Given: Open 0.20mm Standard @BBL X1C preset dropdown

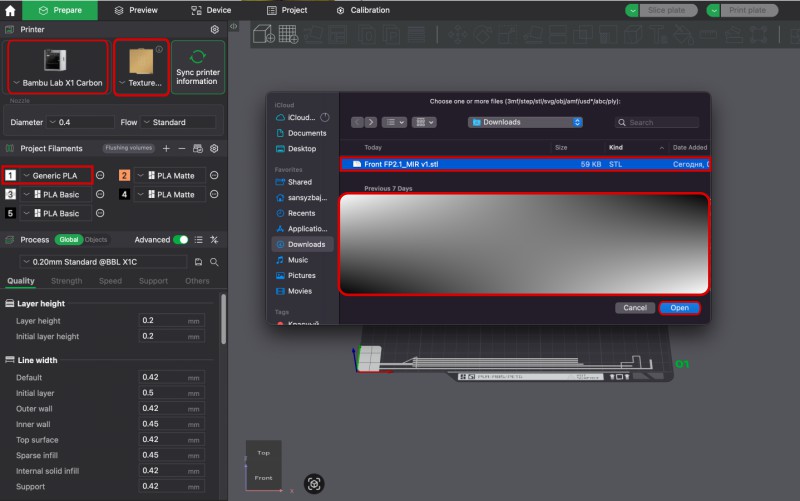Looking at the screenshot, I should click(104, 262).
